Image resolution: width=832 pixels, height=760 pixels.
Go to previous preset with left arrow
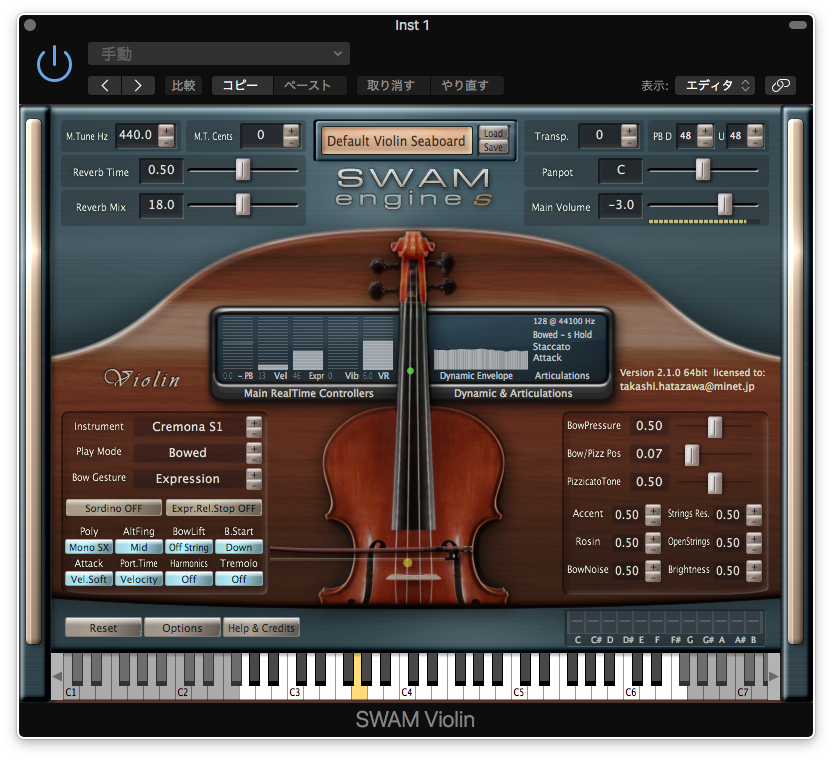105,86
